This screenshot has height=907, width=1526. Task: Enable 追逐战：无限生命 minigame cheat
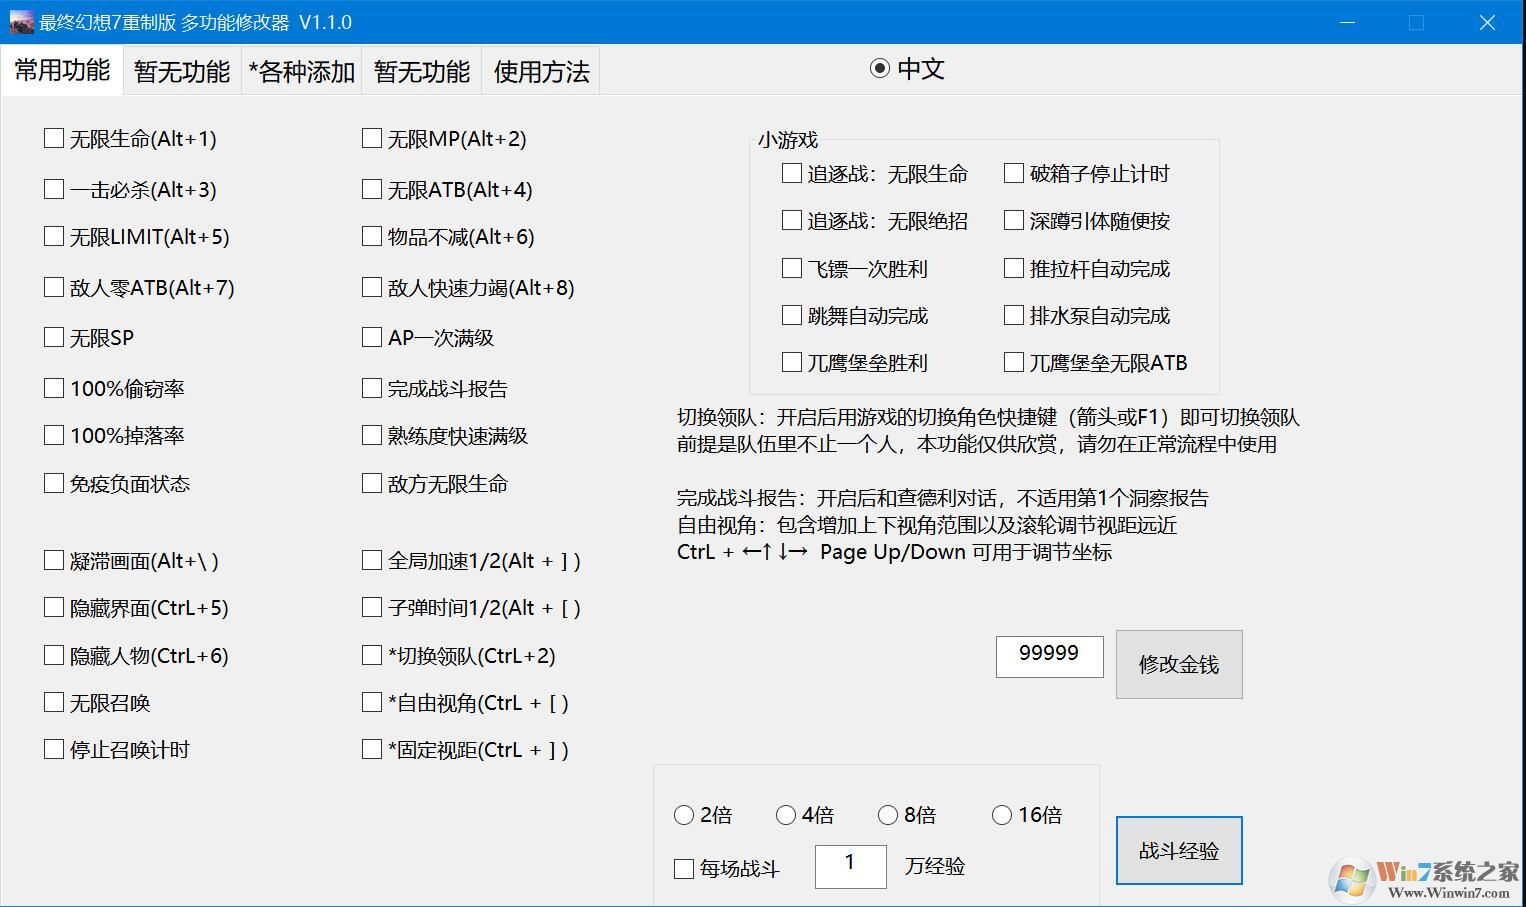791,172
